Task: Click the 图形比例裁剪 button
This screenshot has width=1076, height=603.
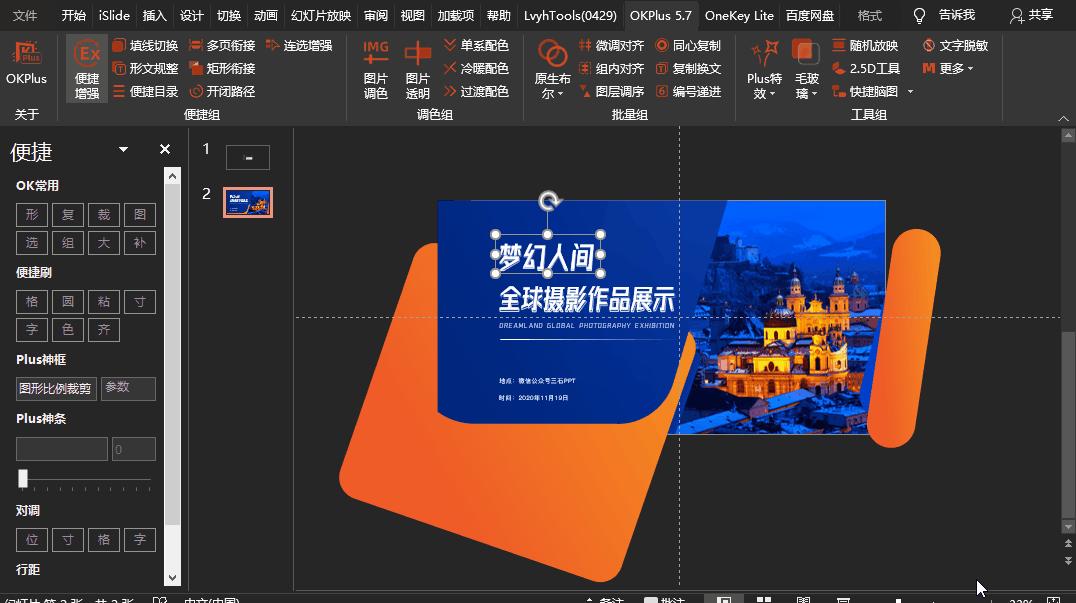Action: (56, 388)
